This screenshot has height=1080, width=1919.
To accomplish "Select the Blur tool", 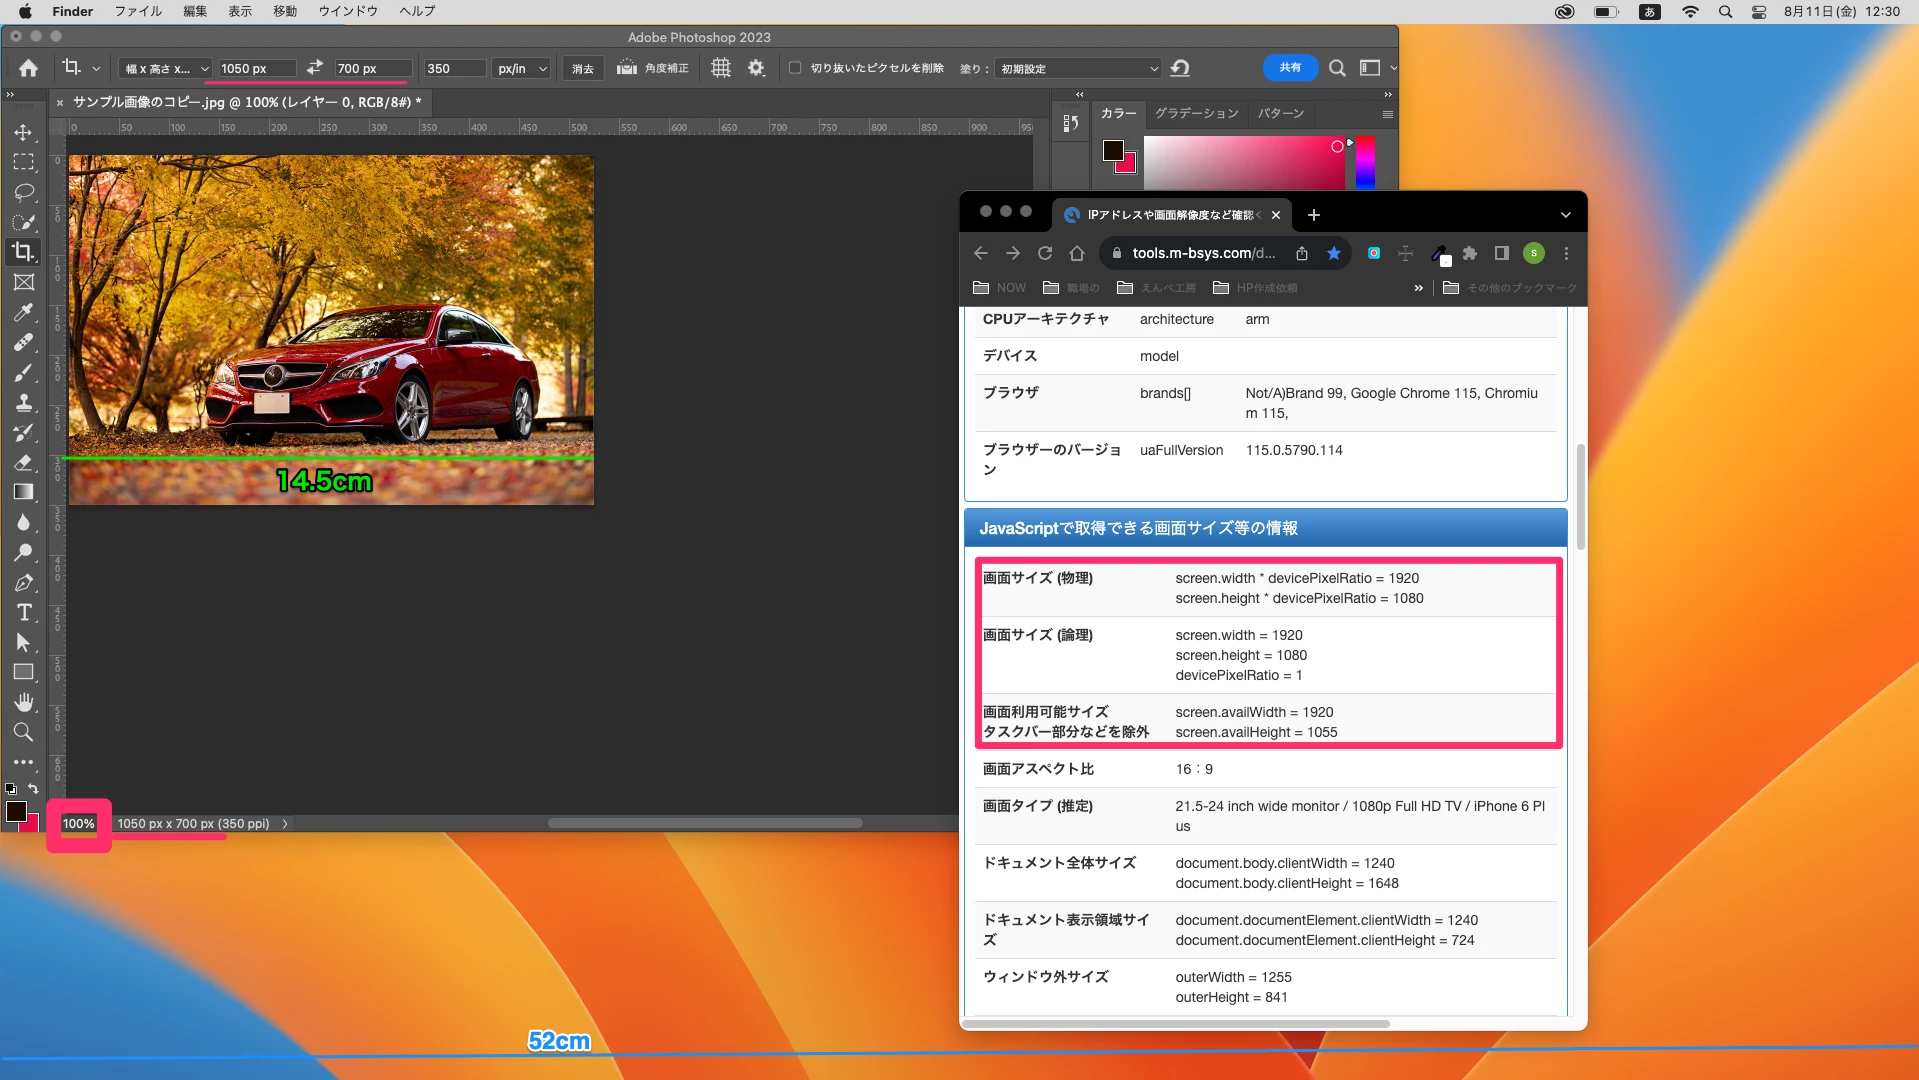I will click(x=23, y=522).
